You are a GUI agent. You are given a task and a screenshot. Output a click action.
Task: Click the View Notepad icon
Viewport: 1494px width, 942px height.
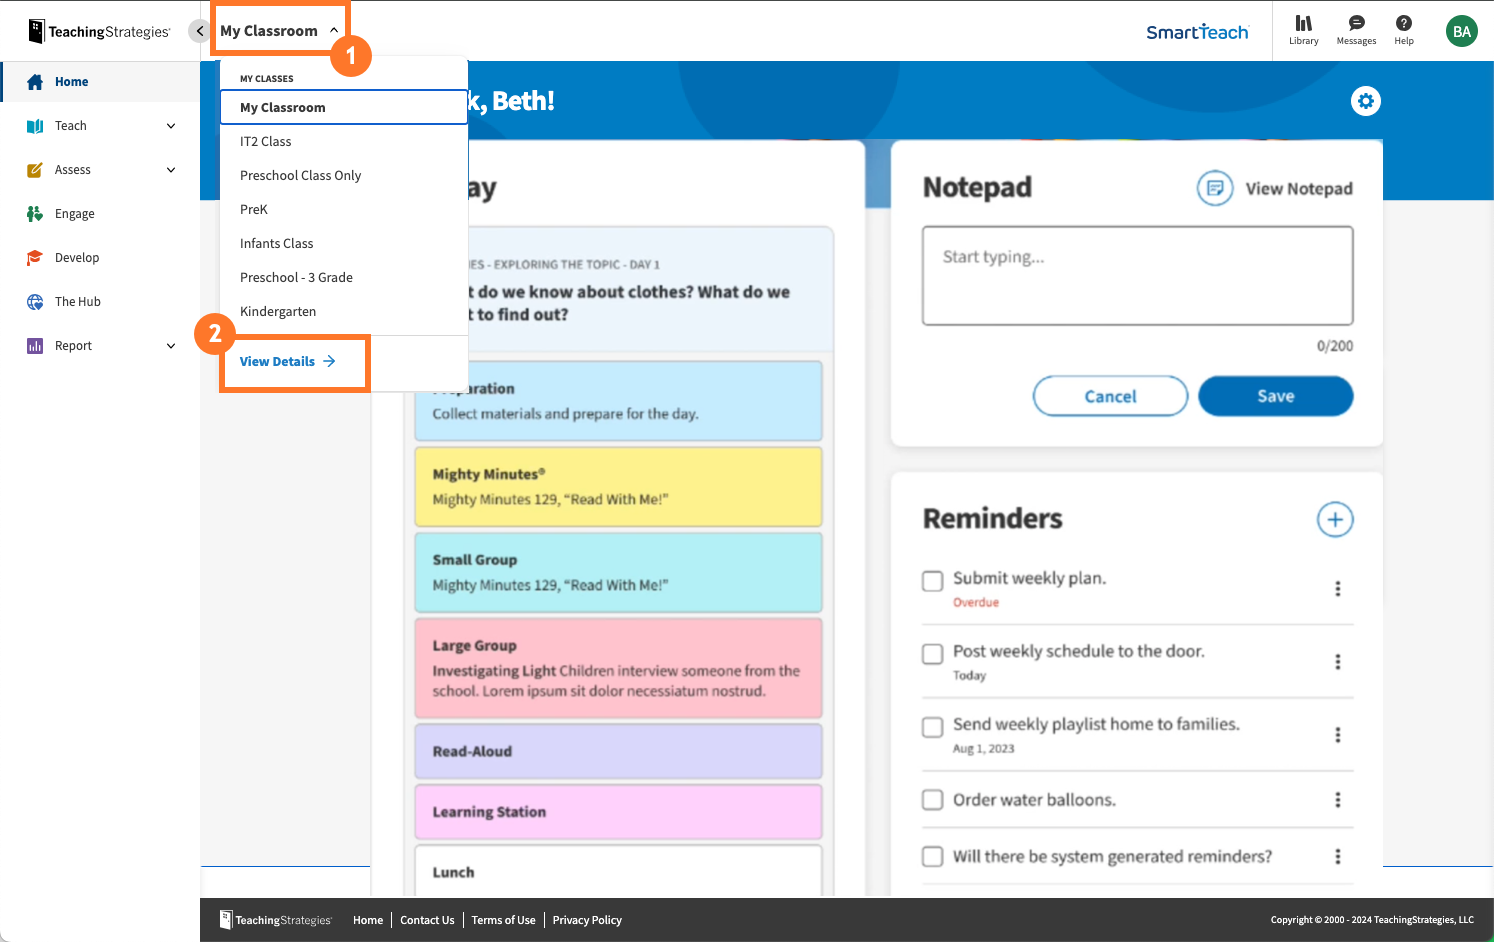pos(1215,188)
